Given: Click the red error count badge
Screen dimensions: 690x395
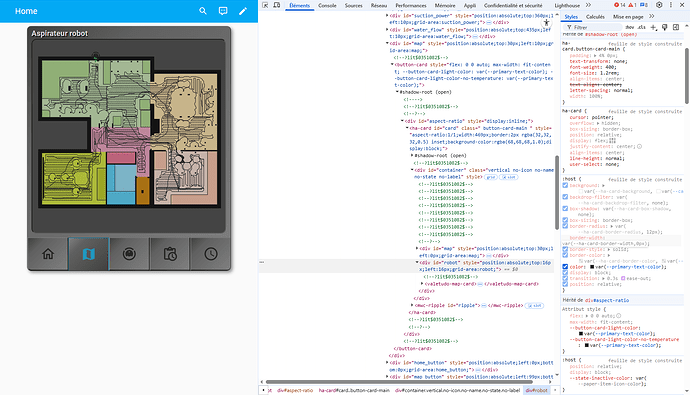Looking at the screenshot, I should tap(620, 5).
